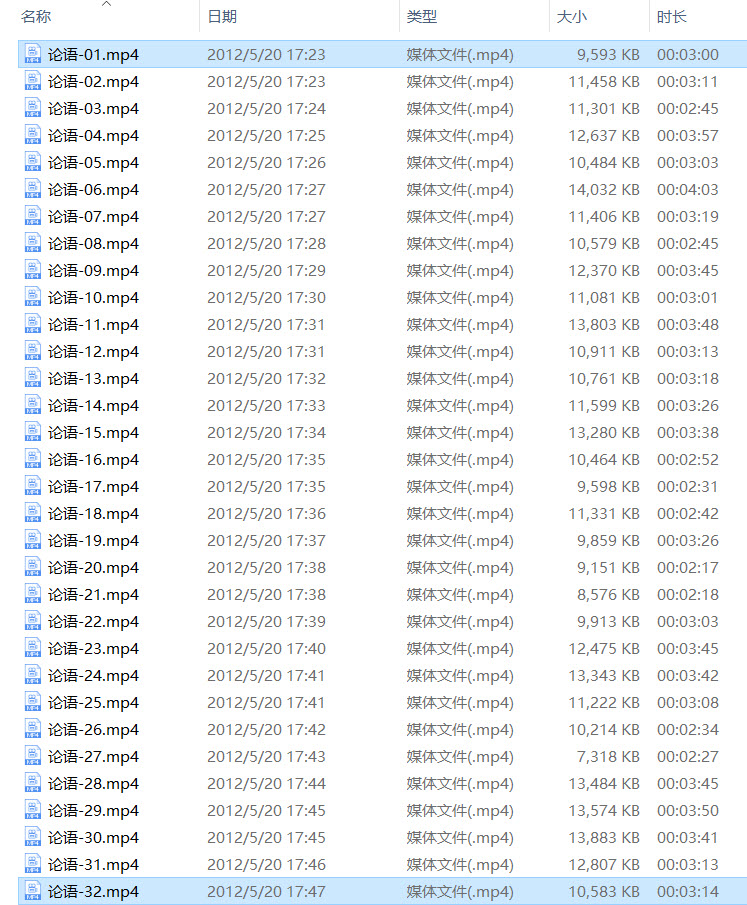Sort list by the 日期 column header
Viewport: 747px width, 905px height.
click(222, 17)
